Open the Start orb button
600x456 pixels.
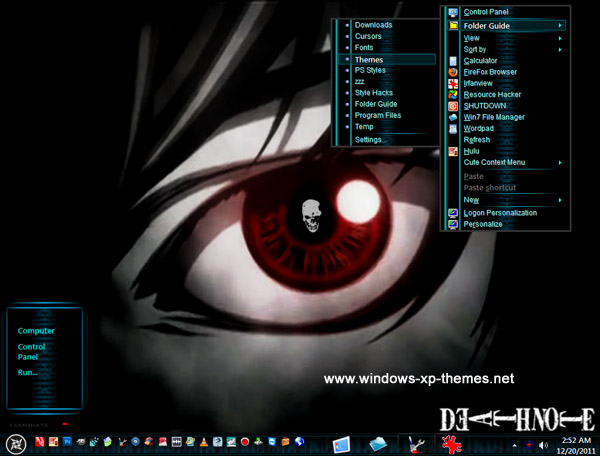(16, 444)
